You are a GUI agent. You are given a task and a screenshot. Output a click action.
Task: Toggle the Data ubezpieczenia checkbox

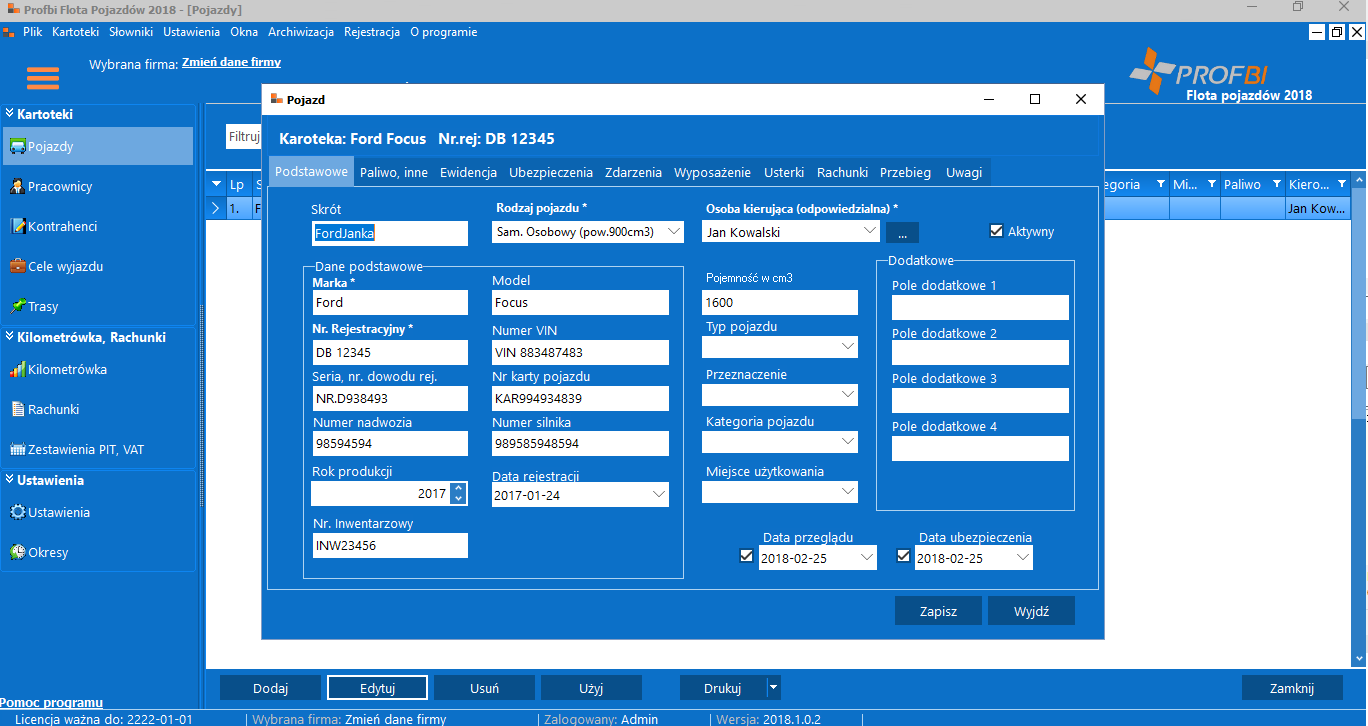click(904, 556)
